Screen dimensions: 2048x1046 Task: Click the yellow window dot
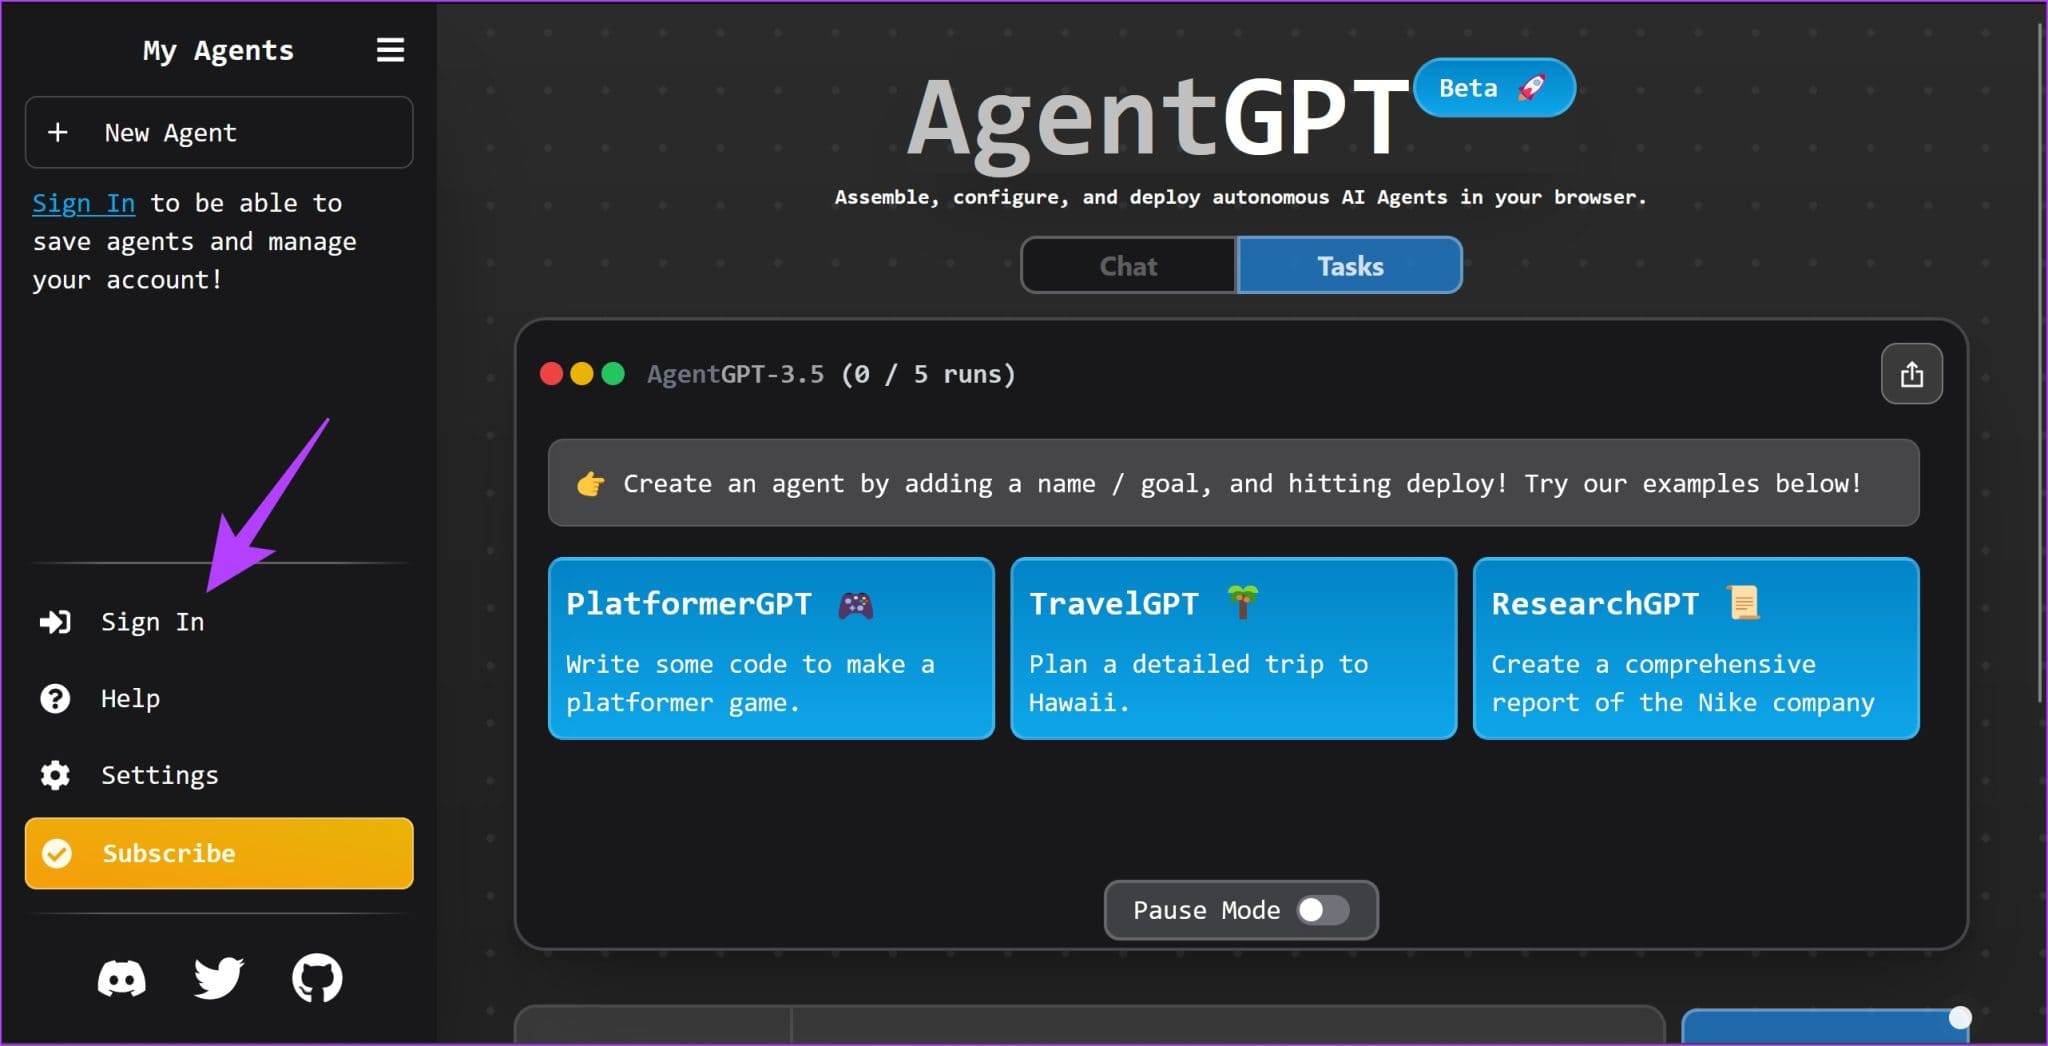coord(582,374)
